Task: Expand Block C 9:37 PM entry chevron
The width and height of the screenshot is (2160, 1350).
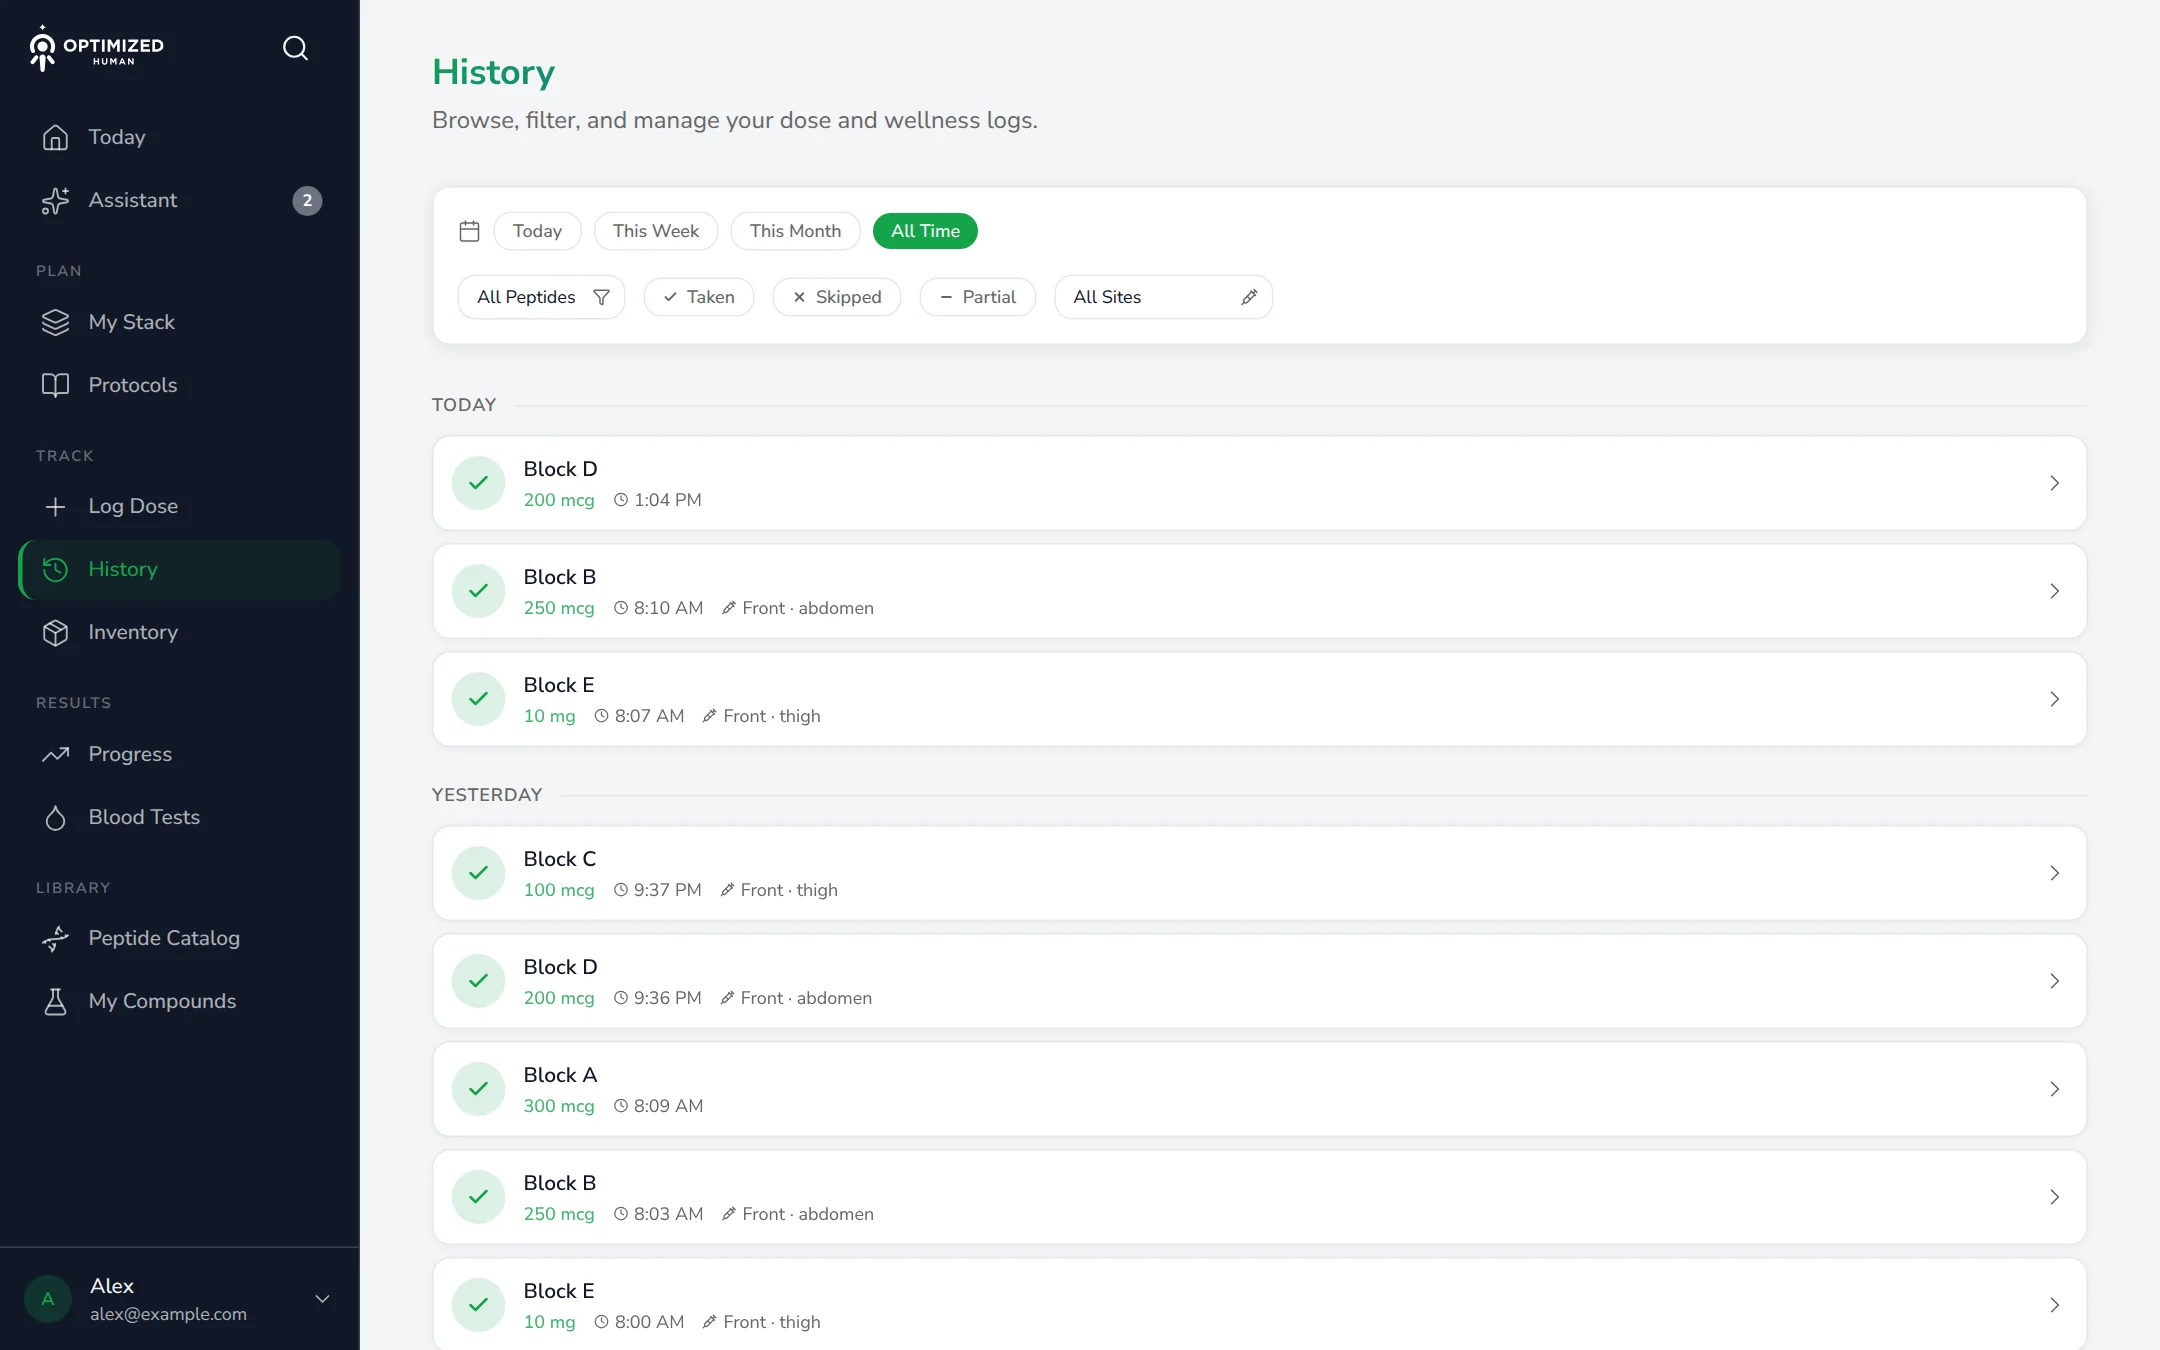Action: coord(2054,873)
